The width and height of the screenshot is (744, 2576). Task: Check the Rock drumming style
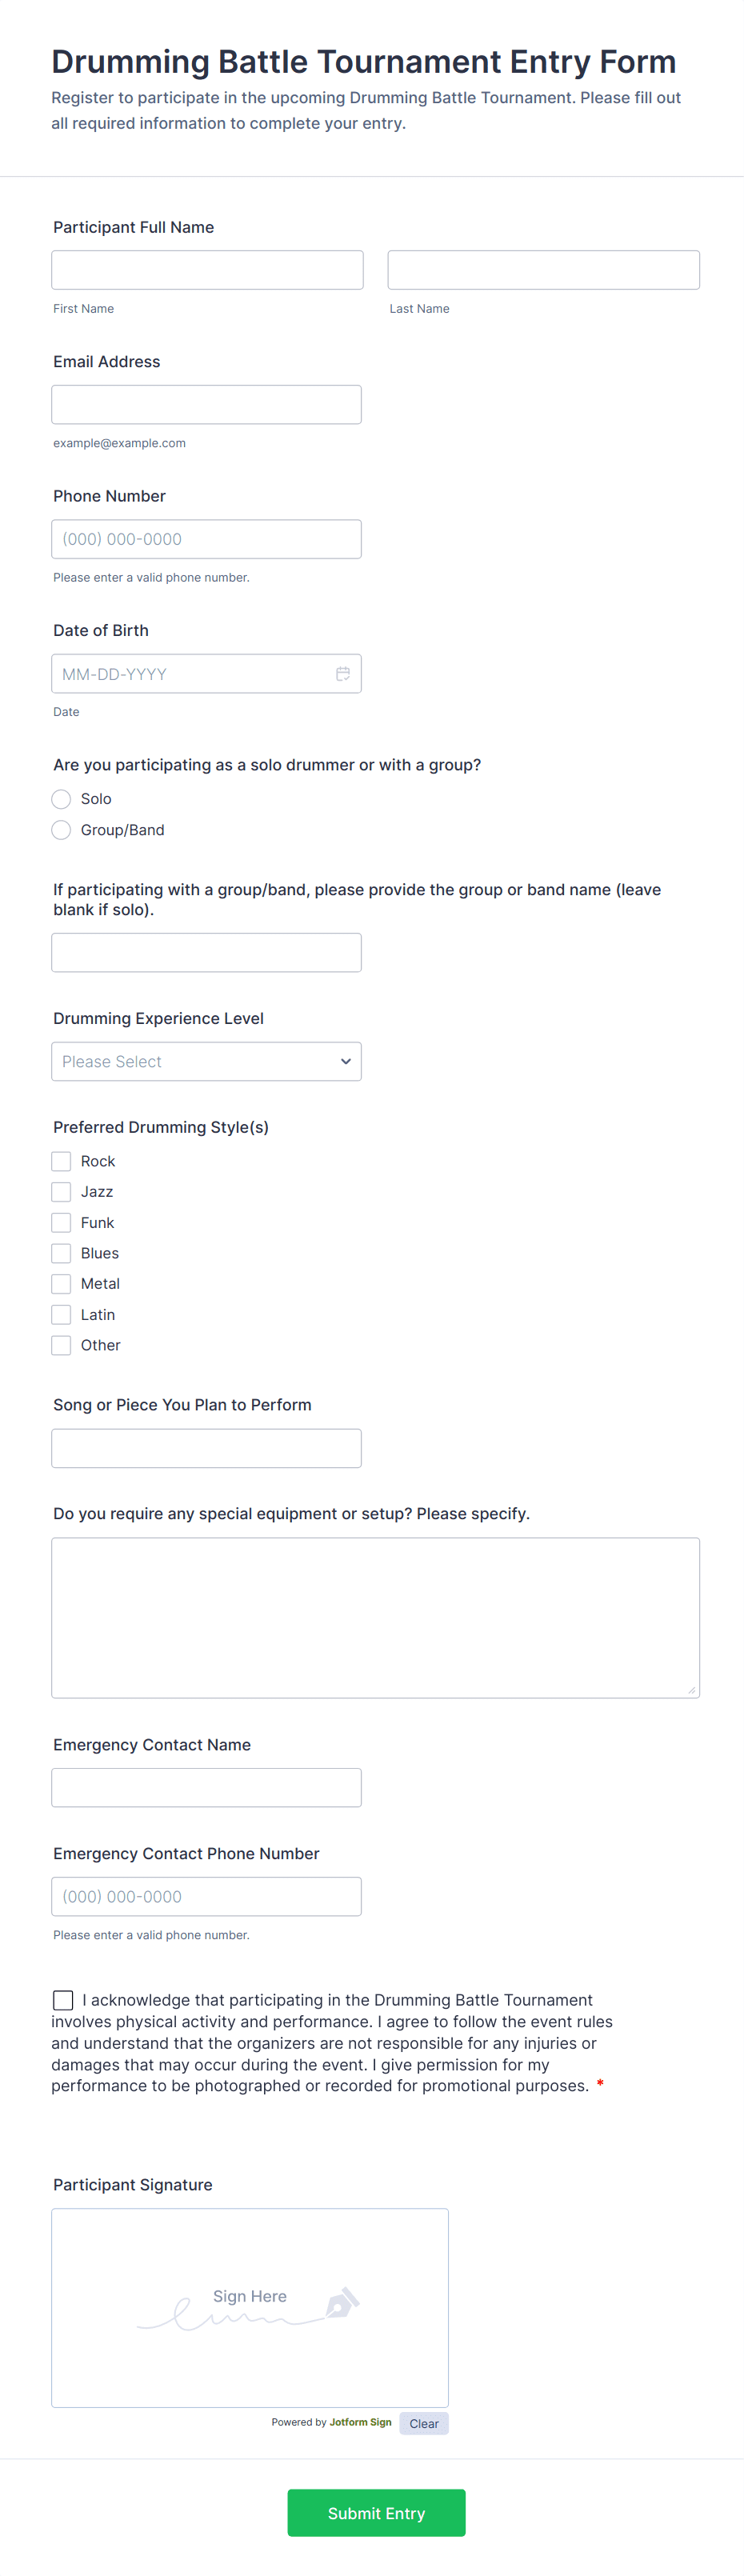(62, 1161)
